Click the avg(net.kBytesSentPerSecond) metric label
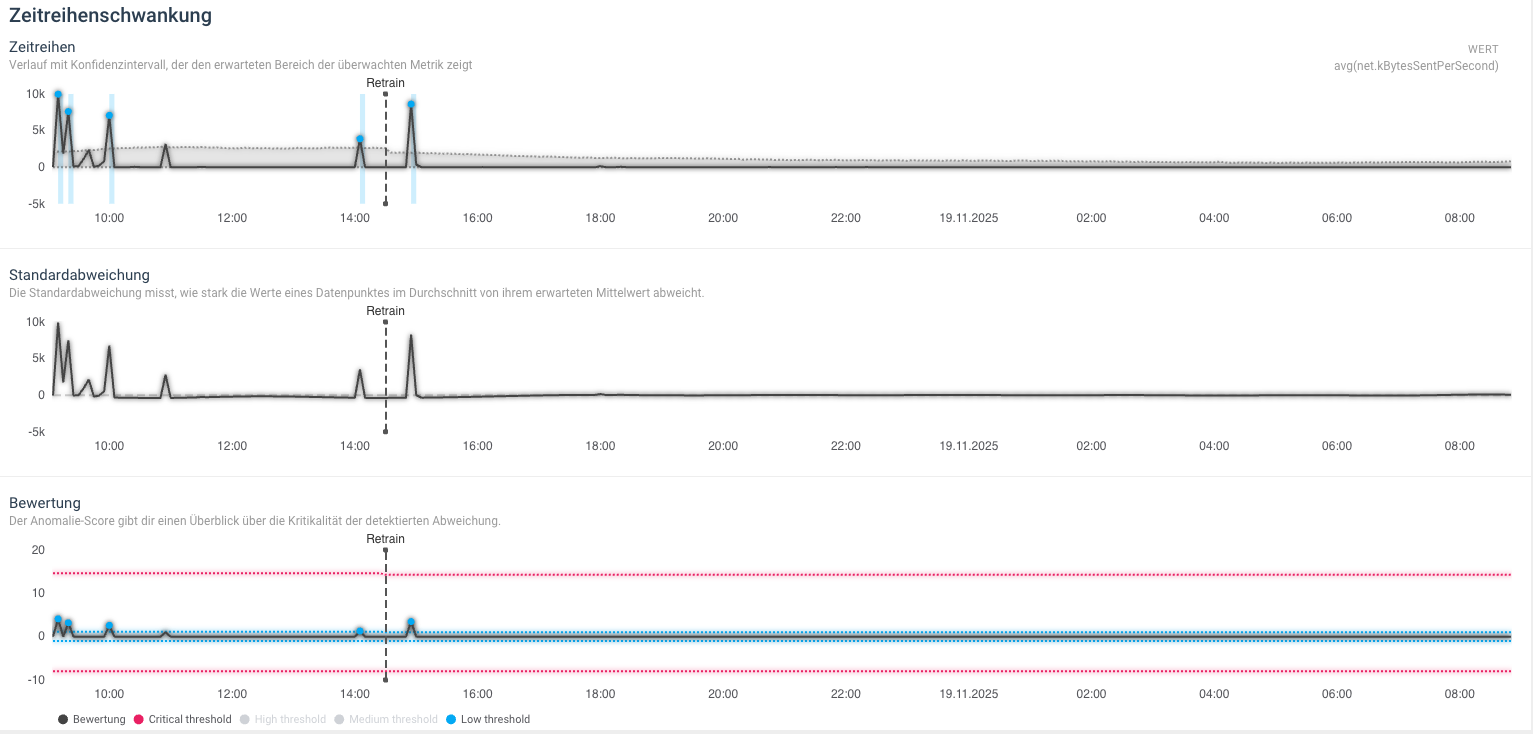This screenshot has width=1533, height=734. pos(1415,66)
